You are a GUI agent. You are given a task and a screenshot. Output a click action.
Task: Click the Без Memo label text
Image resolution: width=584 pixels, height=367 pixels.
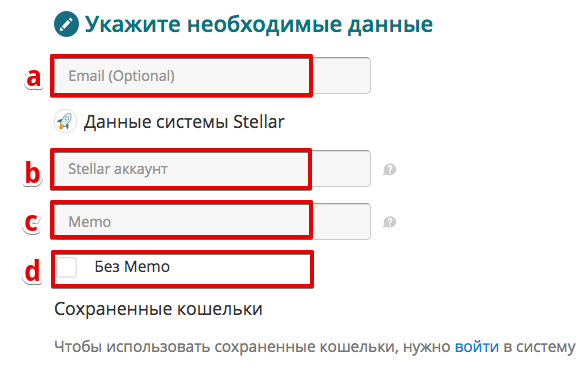(132, 267)
